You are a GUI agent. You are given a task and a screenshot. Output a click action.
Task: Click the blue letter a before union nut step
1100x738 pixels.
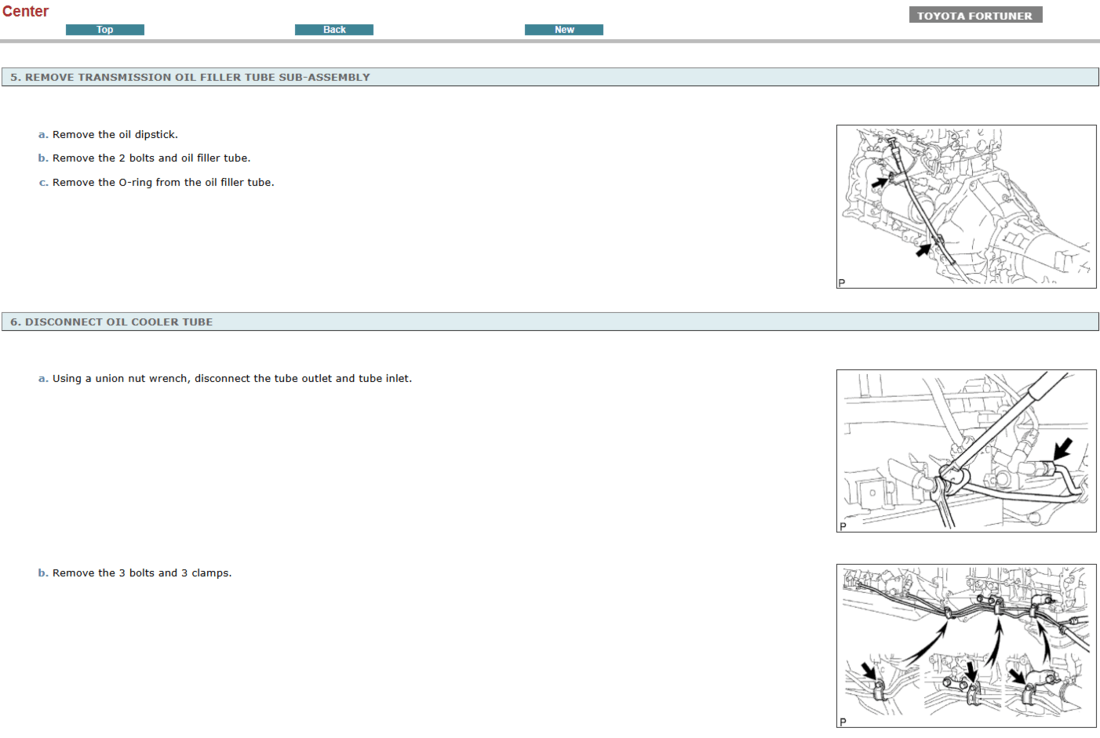pos(42,378)
